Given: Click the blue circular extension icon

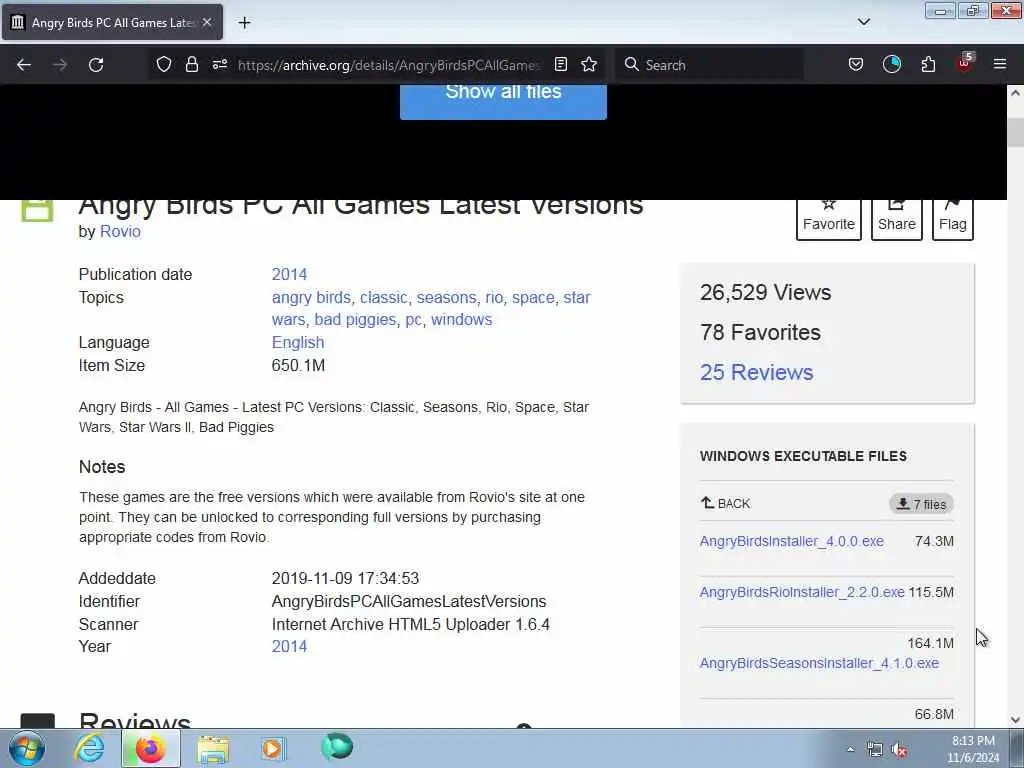Looking at the screenshot, I should pyautogui.click(x=891, y=64).
